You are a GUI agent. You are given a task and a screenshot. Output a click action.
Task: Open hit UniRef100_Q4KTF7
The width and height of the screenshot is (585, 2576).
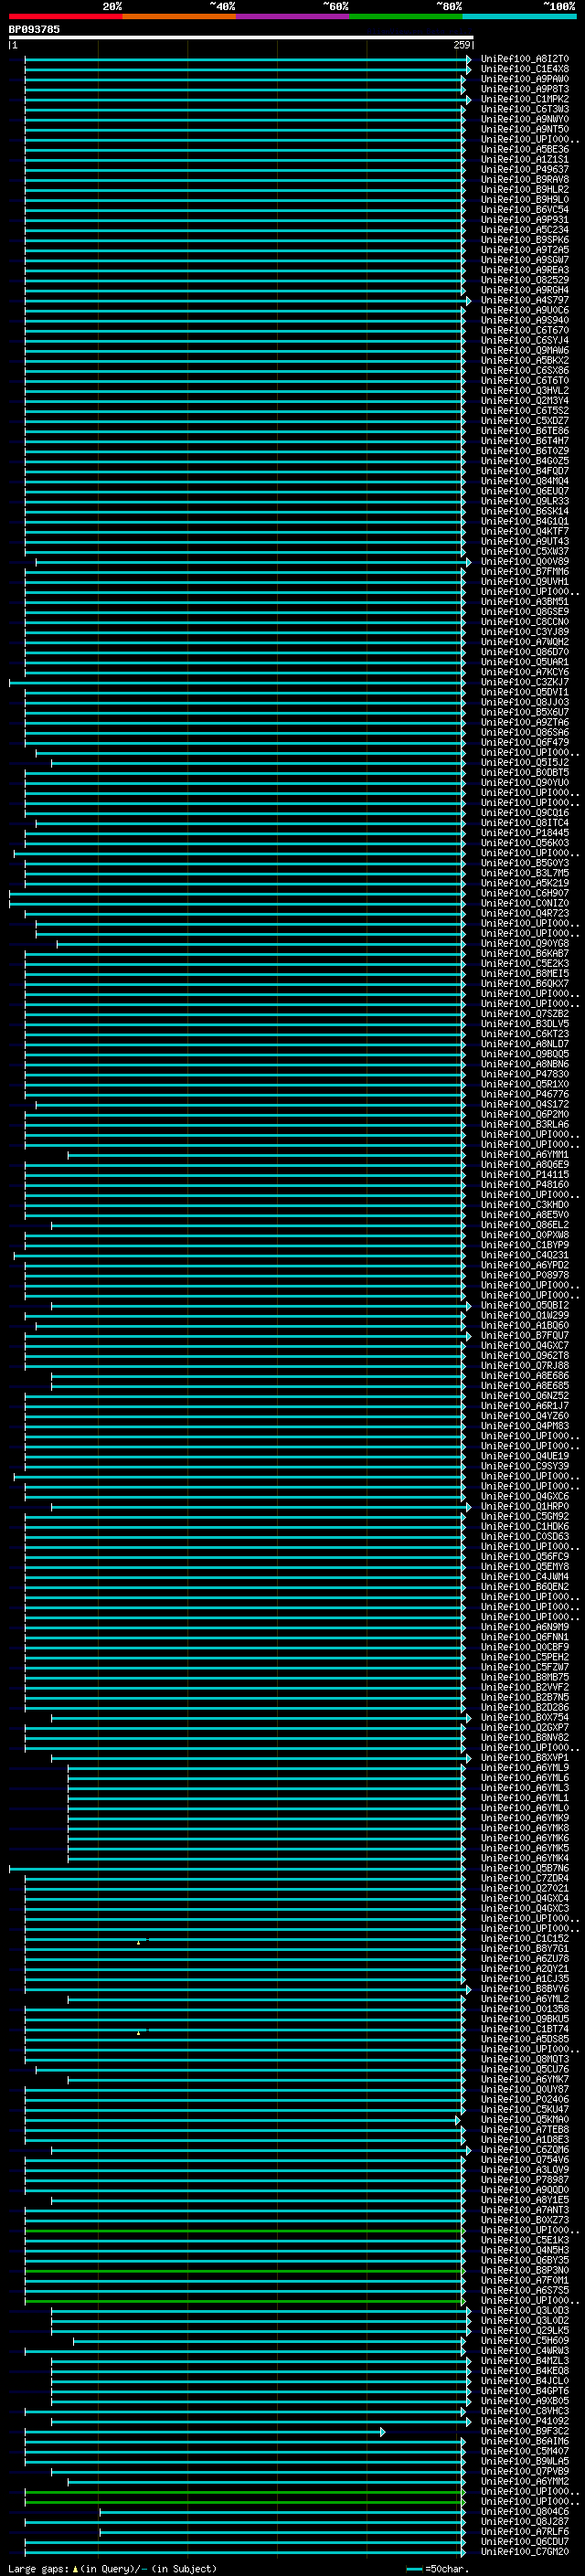click(x=524, y=532)
